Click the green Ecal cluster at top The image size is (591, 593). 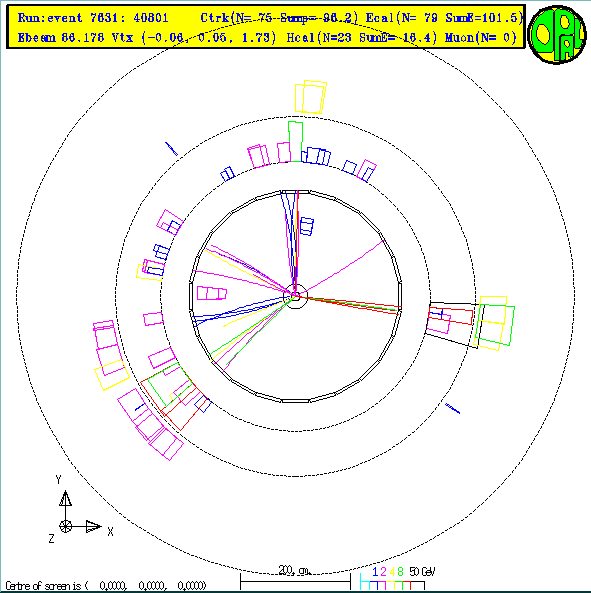pyautogui.click(x=295, y=141)
